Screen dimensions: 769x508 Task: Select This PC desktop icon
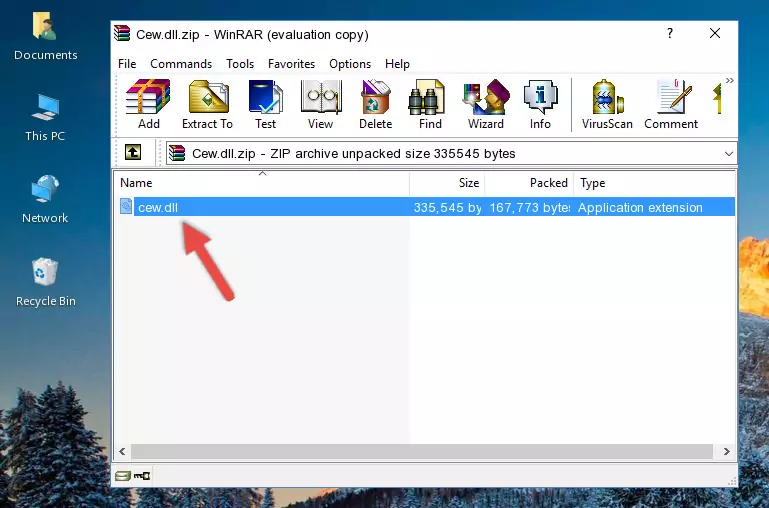[45, 118]
